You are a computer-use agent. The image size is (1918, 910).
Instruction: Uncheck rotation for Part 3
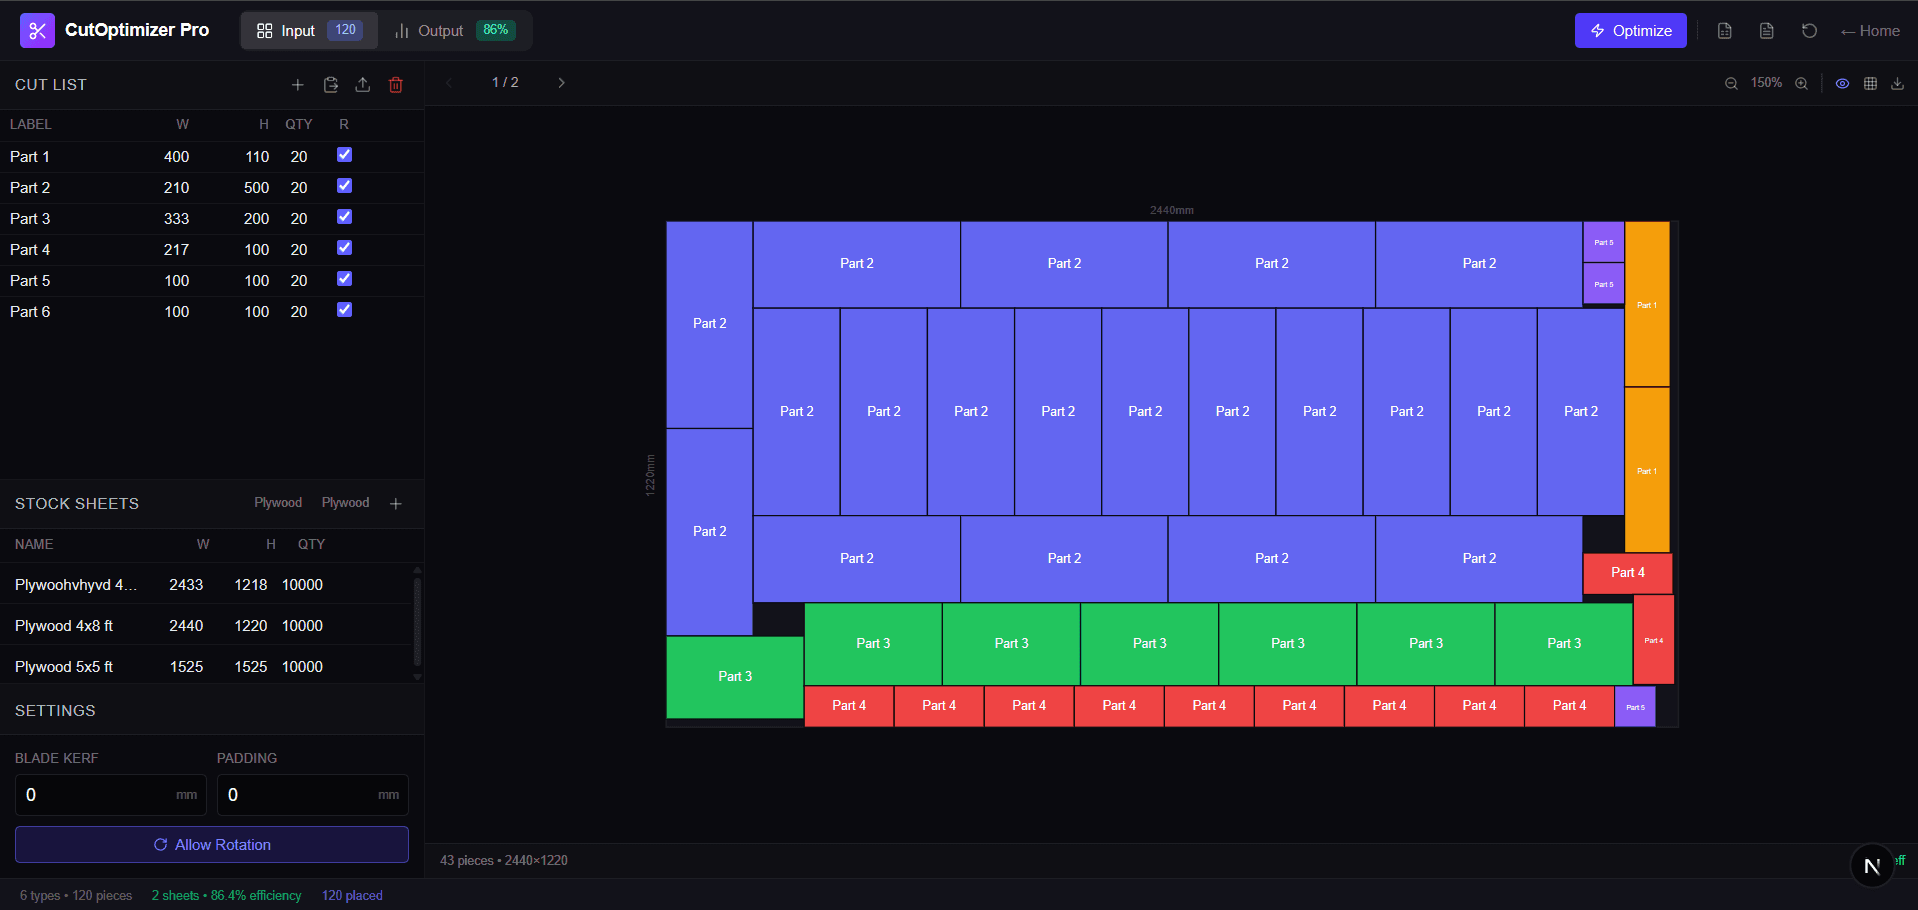coord(344,217)
